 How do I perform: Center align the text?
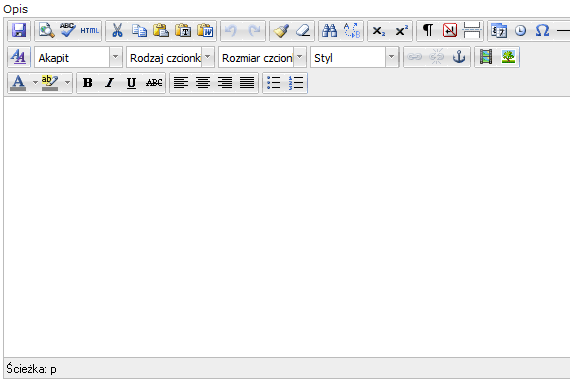(203, 83)
